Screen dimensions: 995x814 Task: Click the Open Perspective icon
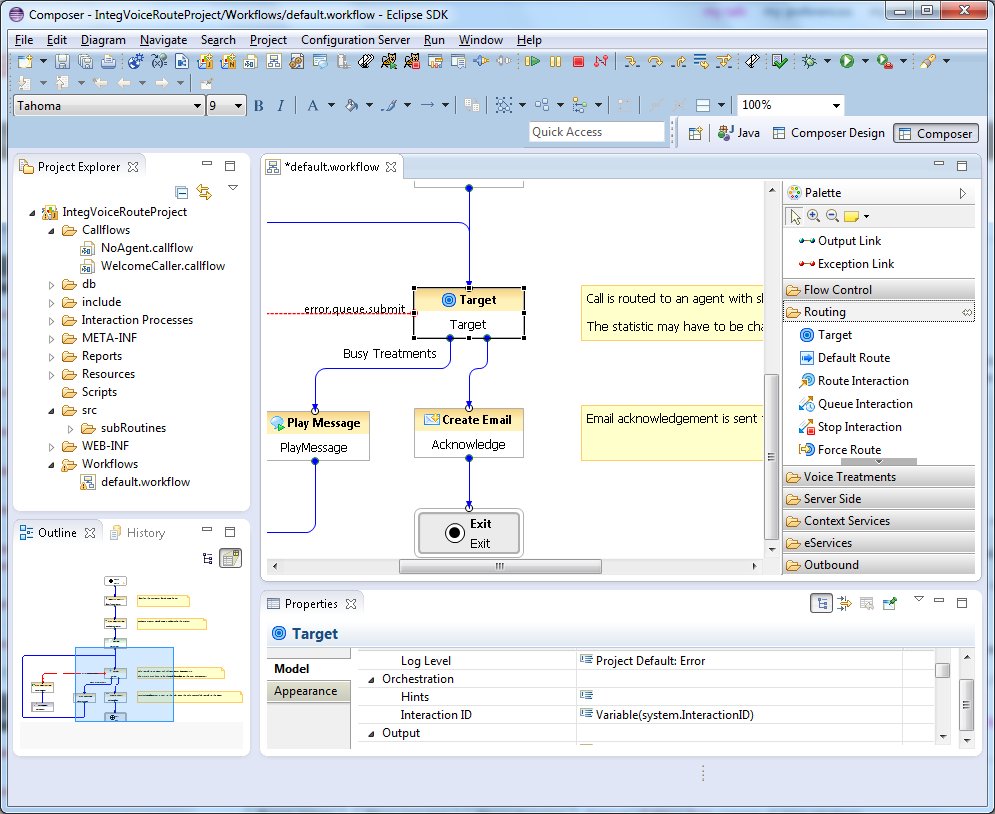pos(695,133)
